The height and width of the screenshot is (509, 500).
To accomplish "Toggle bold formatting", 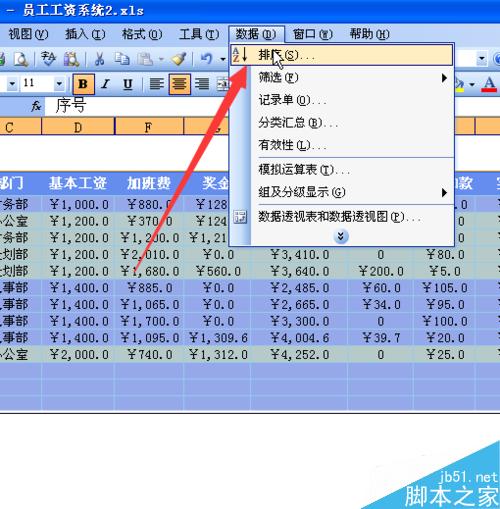I will (83, 84).
